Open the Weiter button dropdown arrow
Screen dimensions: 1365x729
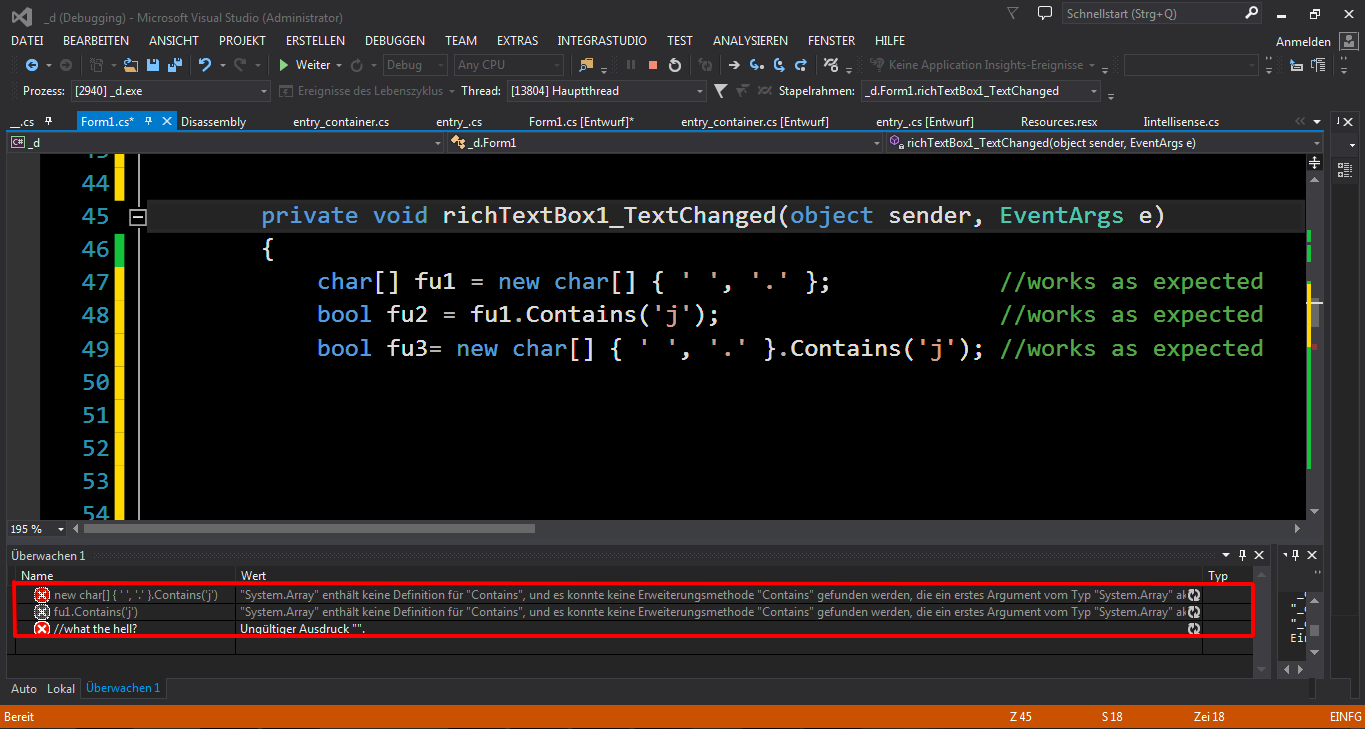[339, 65]
